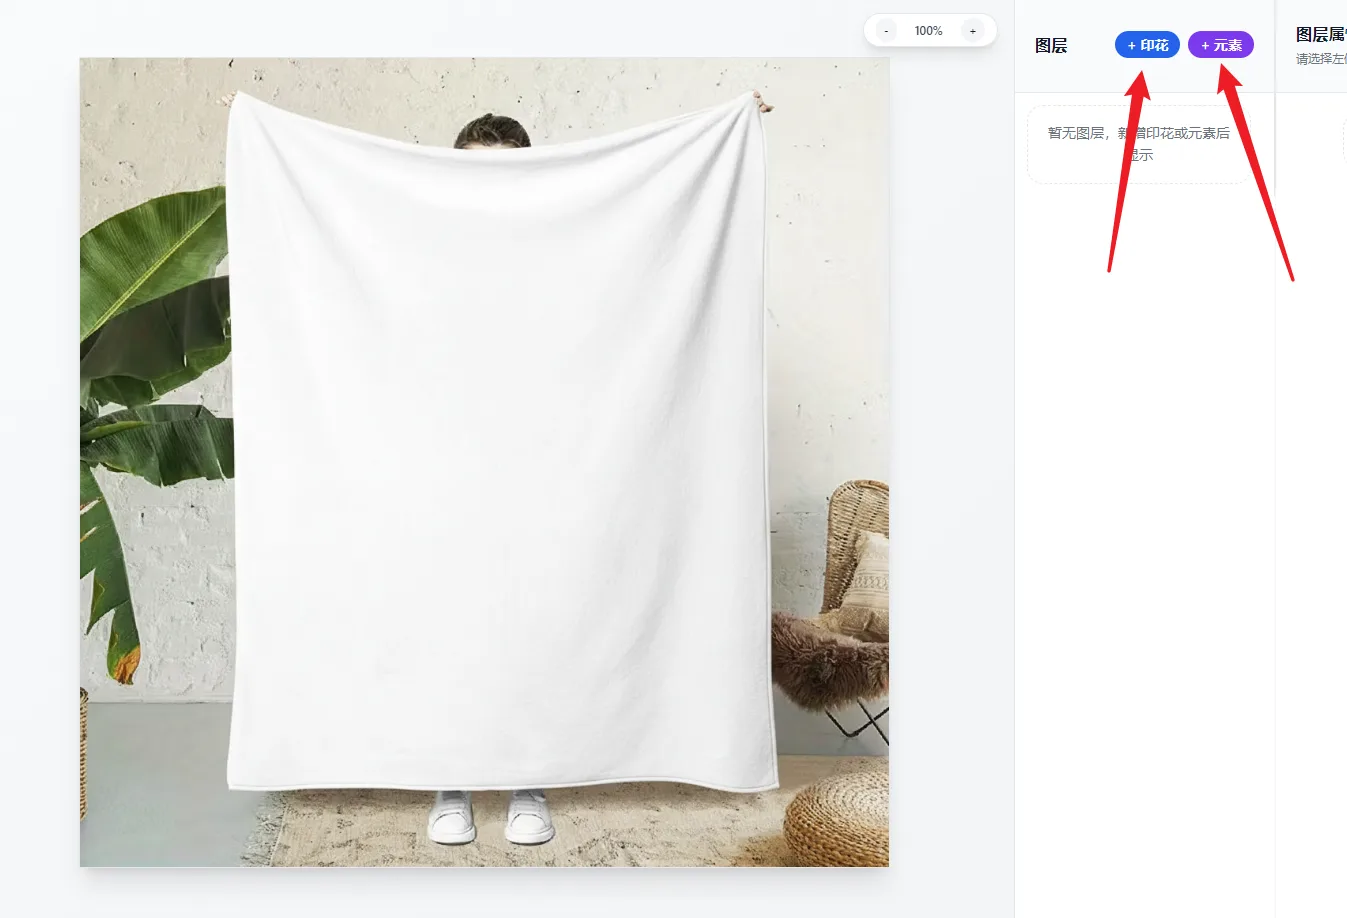The width and height of the screenshot is (1347, 918).
Task: Click the woven pouf in the corner
Action: pos(838,818)
